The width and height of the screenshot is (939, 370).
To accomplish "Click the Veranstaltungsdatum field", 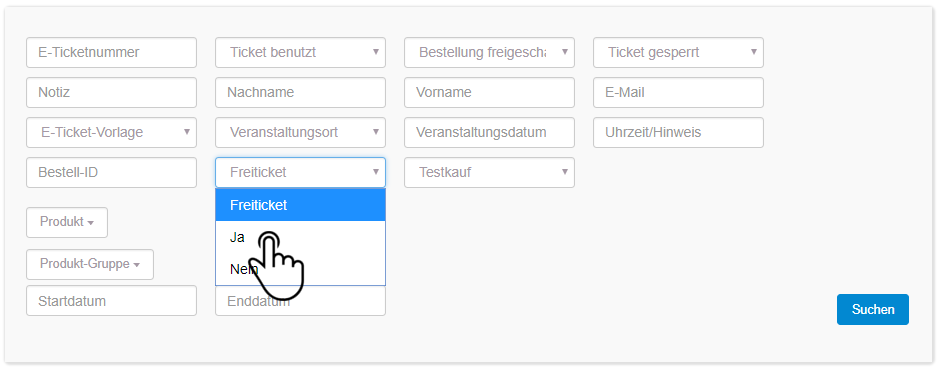I will pos(489,132).
